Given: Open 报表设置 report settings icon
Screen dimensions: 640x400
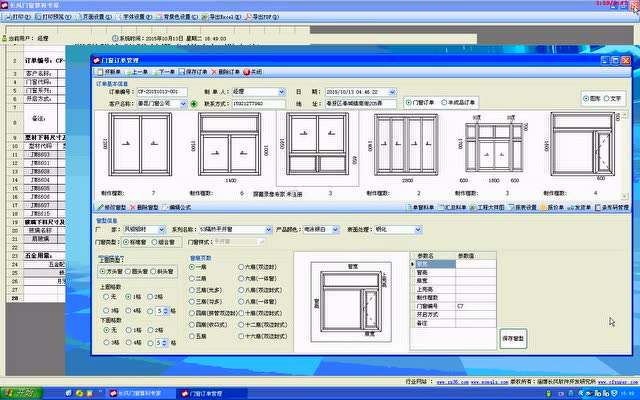Looking at the screenshot, I should click(x=522, y=207).
